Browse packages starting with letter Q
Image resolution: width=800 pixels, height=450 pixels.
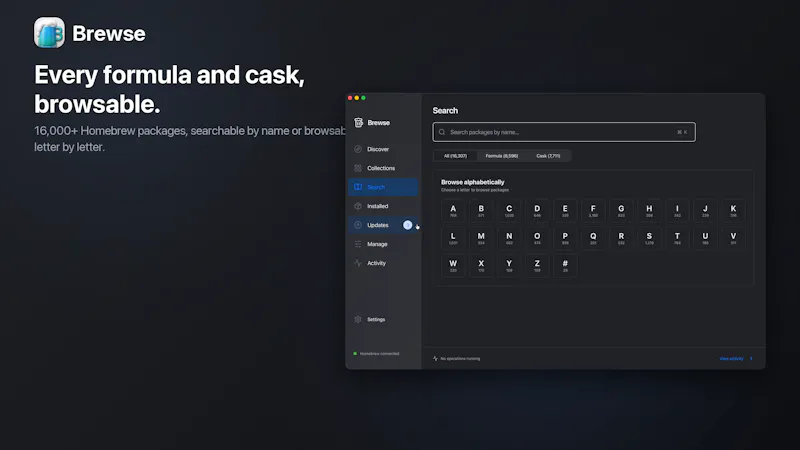click(x=593, y=238)
